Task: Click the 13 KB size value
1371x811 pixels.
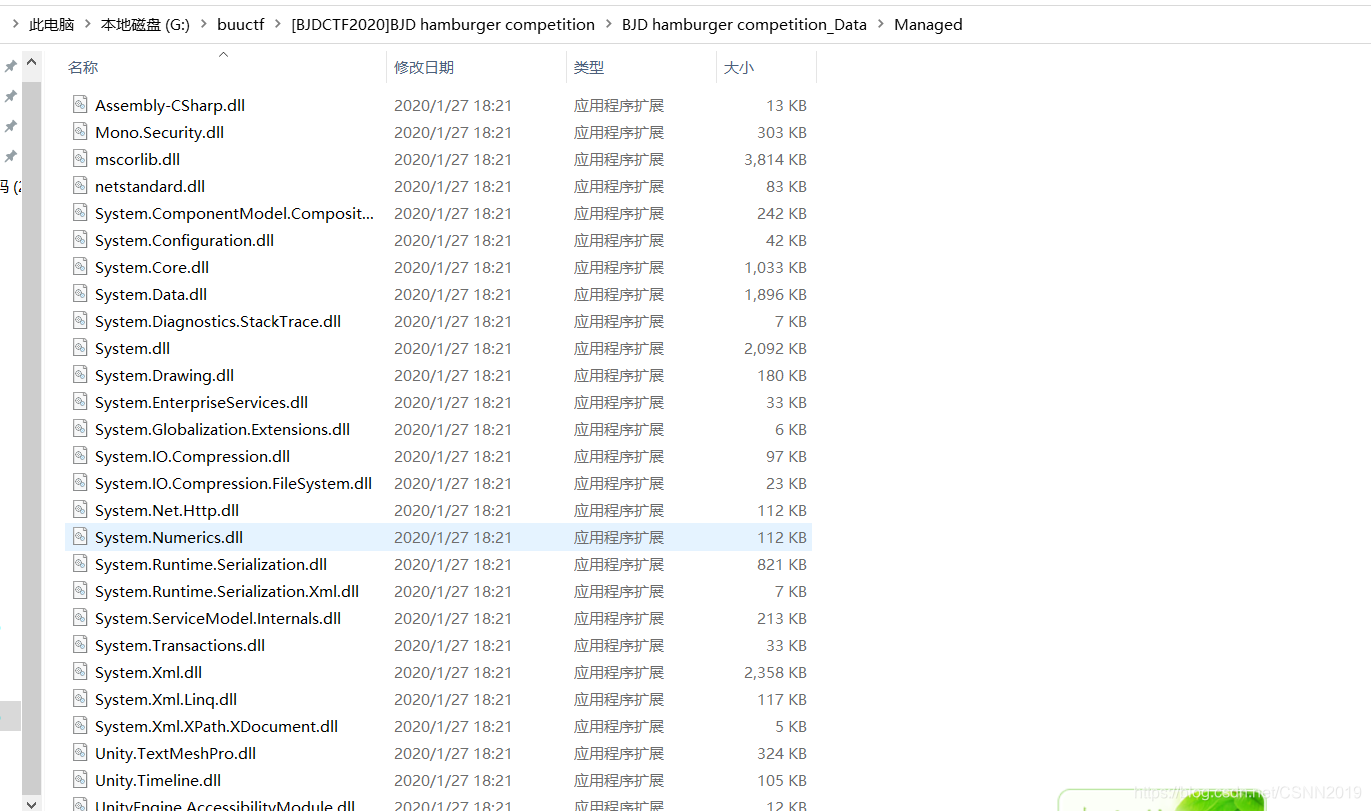Action: pyautogui.click(x=787, y=105)
